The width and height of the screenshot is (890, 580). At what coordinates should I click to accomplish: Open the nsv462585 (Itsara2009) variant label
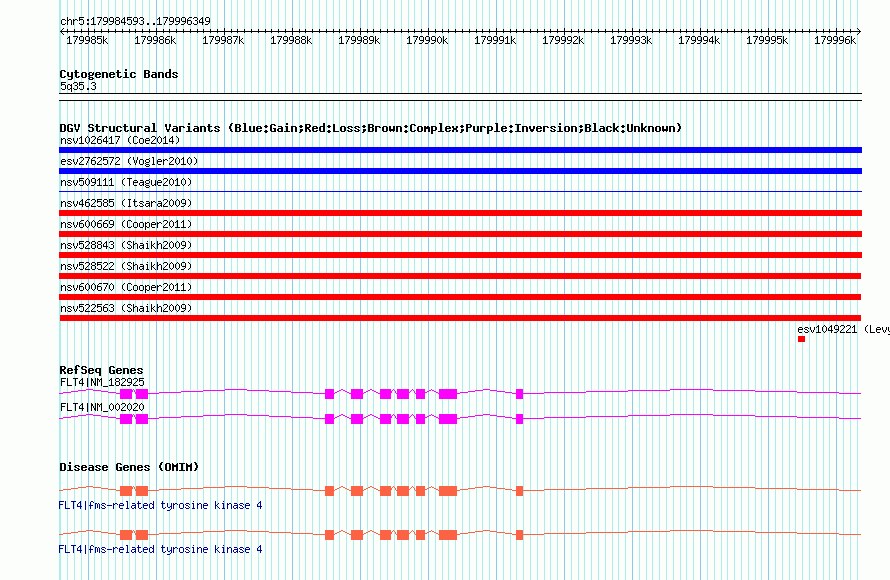[126, 203]
